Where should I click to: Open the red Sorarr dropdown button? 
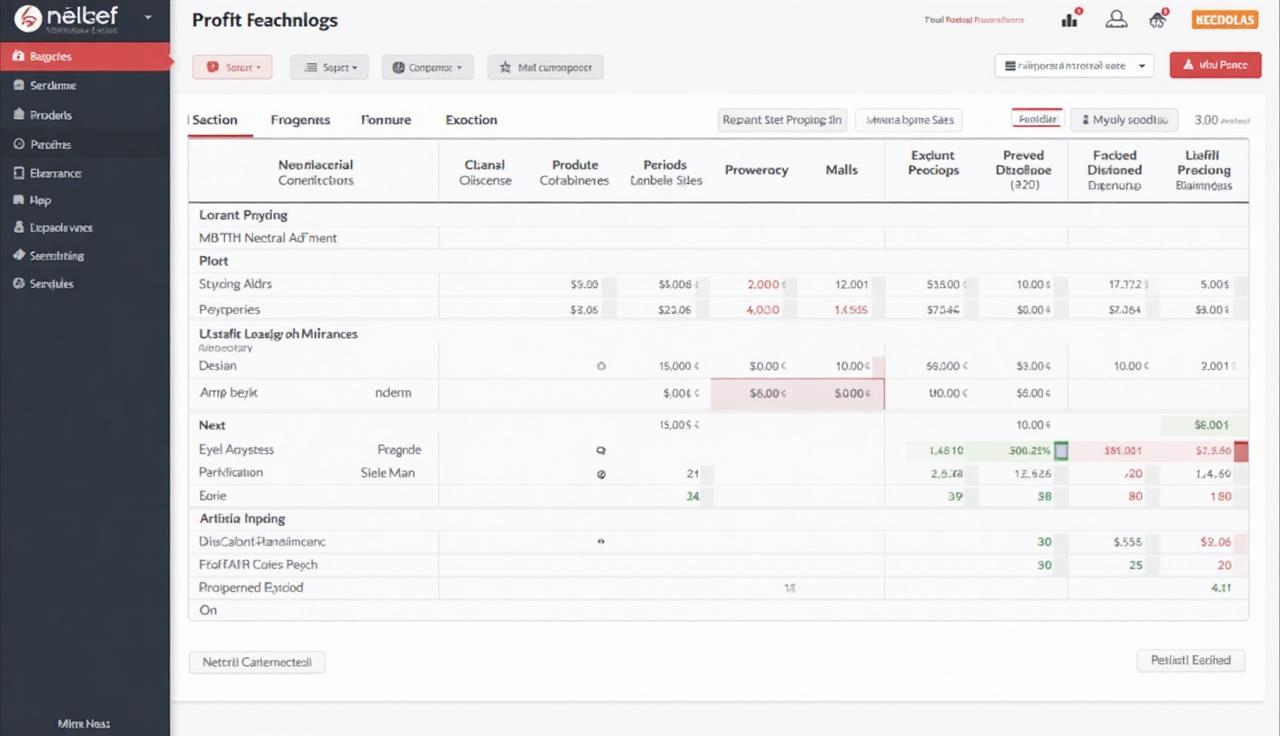pyautogui.click(x=232, y=67)
